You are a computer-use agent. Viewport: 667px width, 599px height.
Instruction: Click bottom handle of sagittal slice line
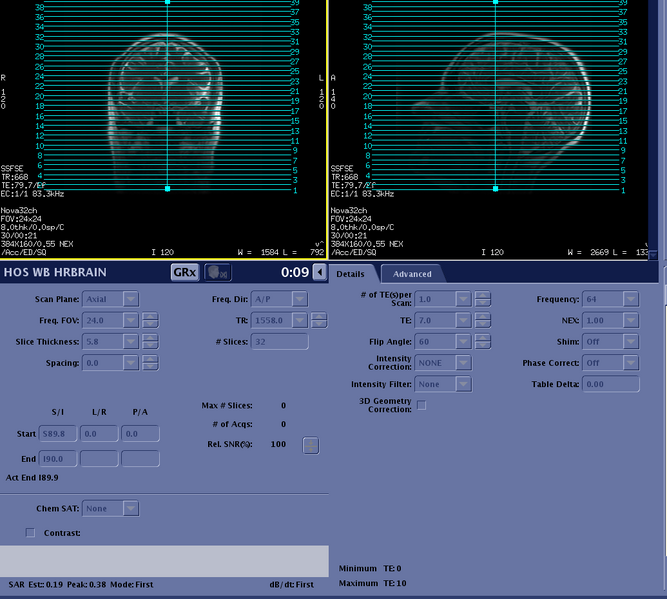(x=496, y=188)
